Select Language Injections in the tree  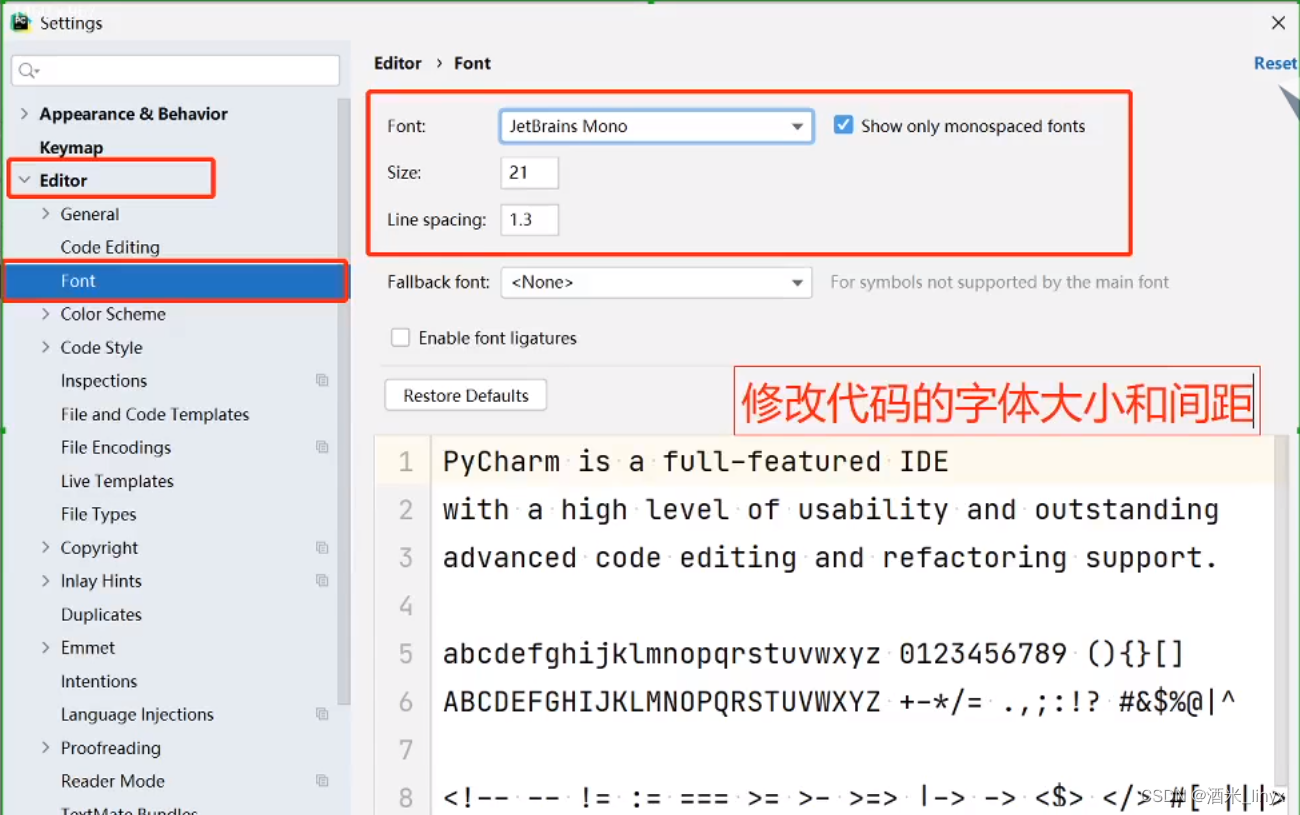click(x=137, y=714)
